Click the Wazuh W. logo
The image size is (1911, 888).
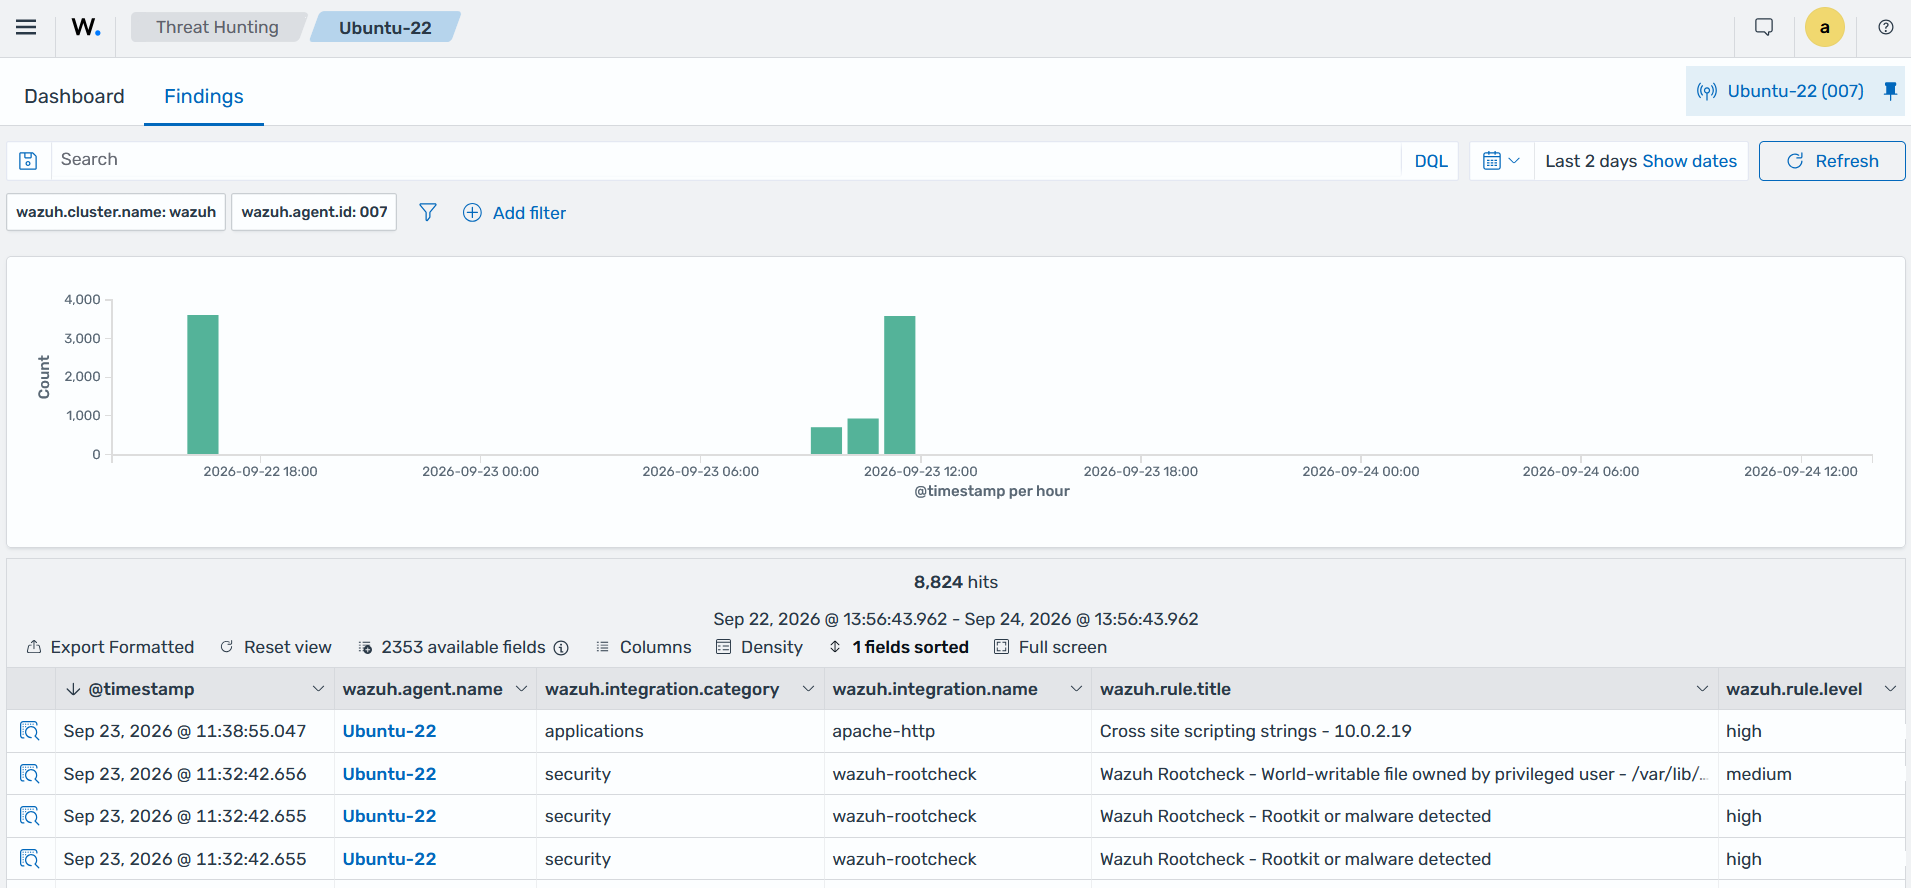pyautogui.click(x=86, y=27)
